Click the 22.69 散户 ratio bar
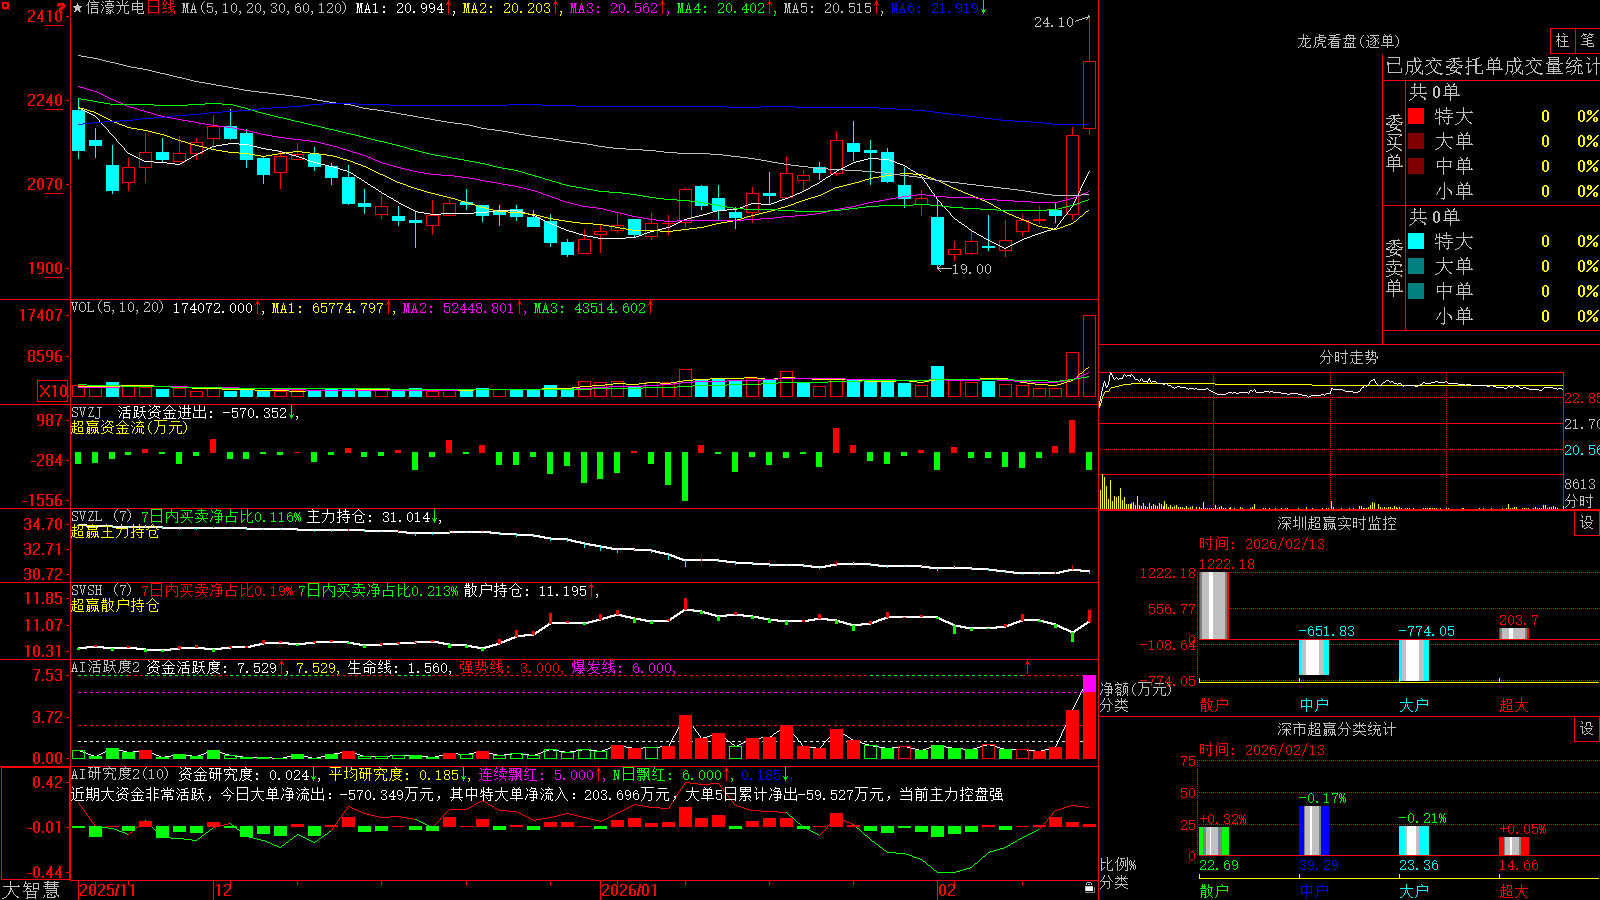Image resolution: width=1600 pixels, height=900 pixels. coord(1213,841)
